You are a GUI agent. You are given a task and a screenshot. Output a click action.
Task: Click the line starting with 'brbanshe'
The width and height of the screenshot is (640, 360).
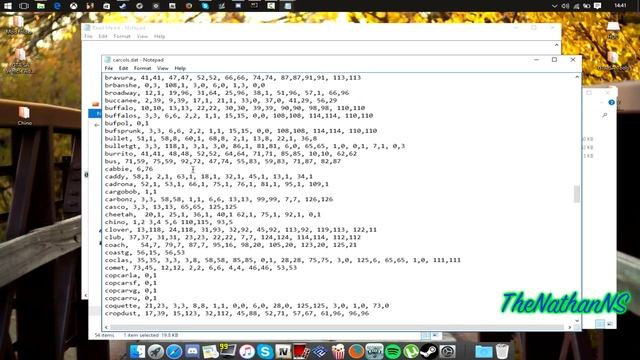click(184, 85)
